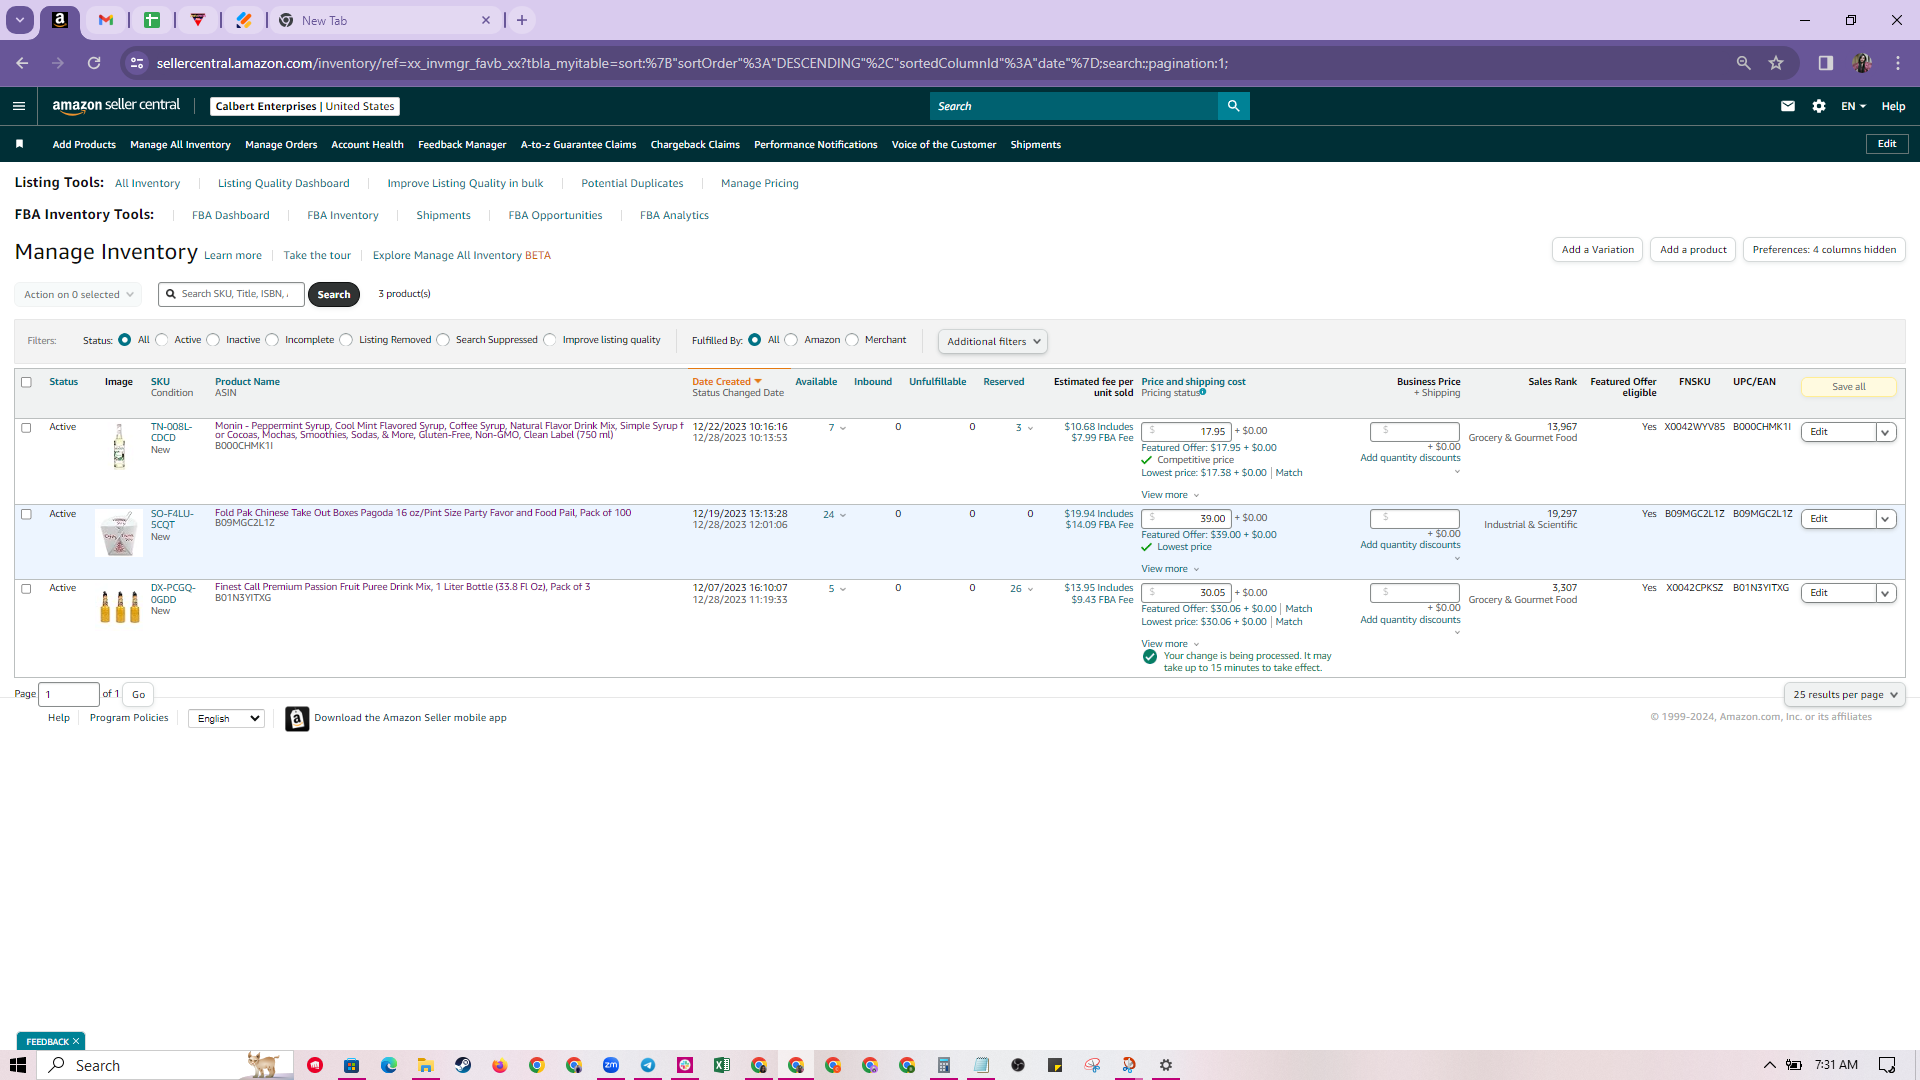Select the Active status filter
The width and height of the screenshot is (1920, 1080).
tap(162, 340)
